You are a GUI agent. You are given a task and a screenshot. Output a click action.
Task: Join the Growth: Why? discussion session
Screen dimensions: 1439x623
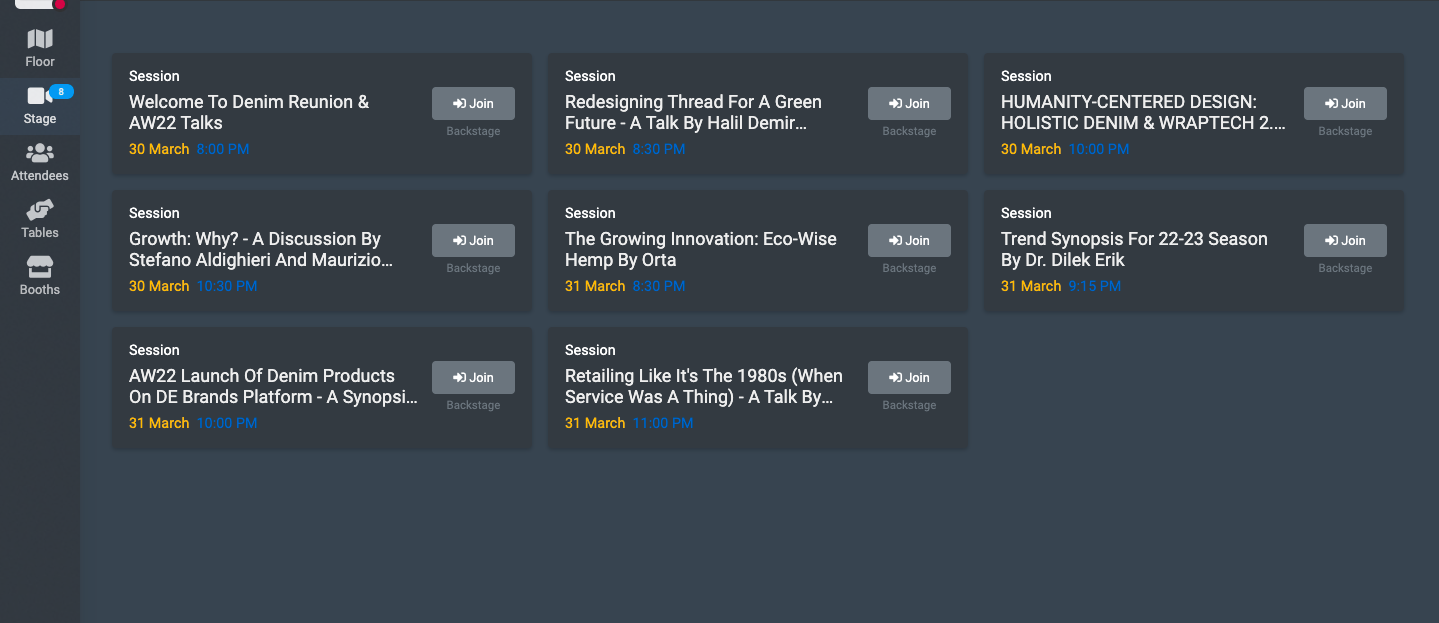[x=473, y=240]
